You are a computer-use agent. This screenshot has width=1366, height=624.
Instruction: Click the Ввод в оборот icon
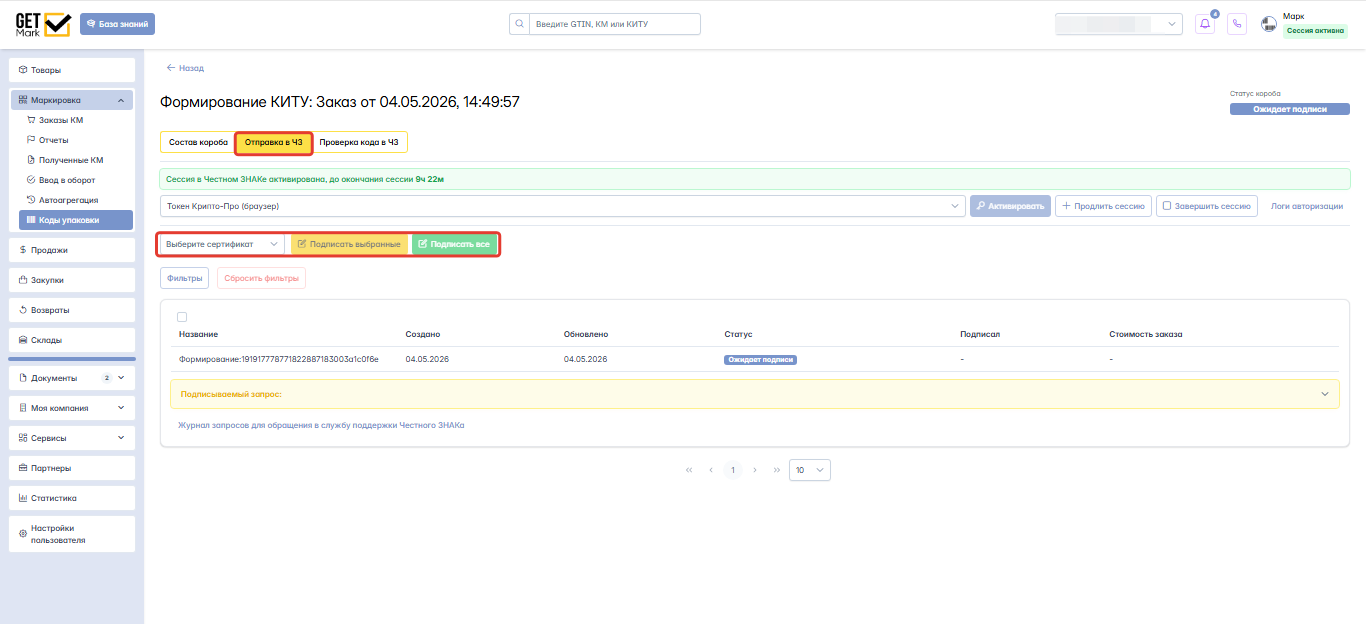(31, 180)
